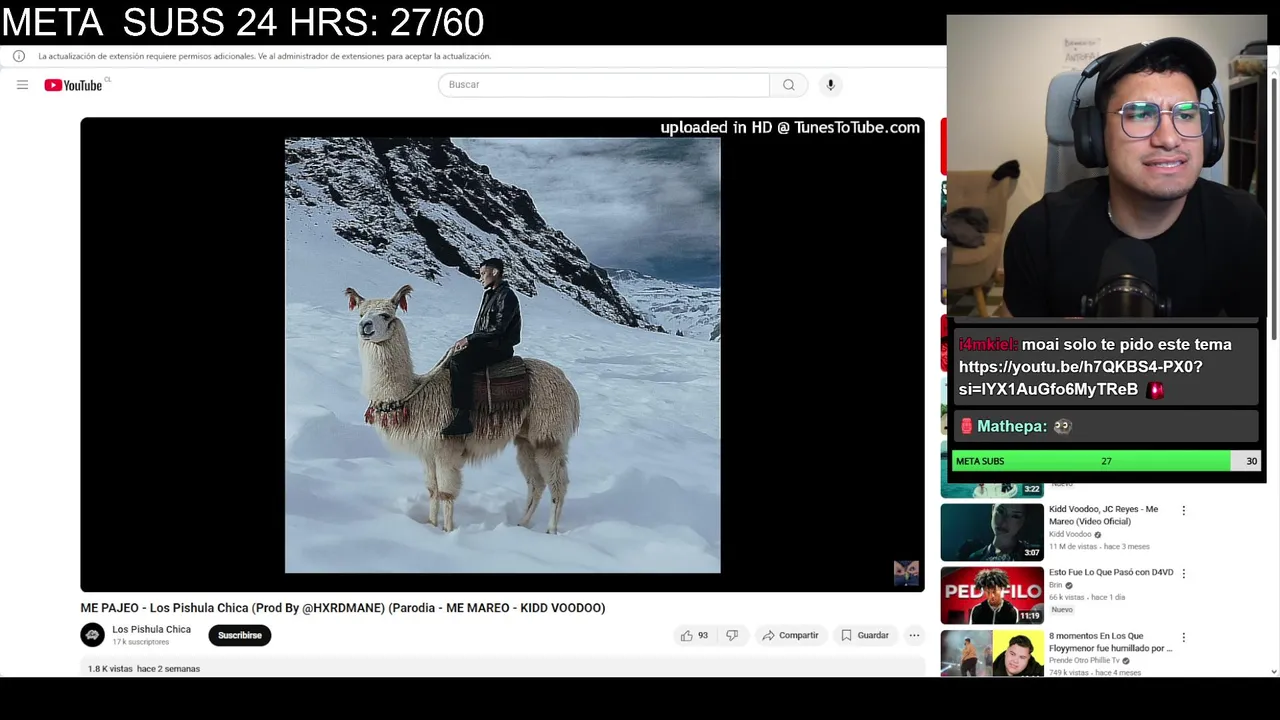
Task: Click the video player llama image
Action: coord(502,355)
